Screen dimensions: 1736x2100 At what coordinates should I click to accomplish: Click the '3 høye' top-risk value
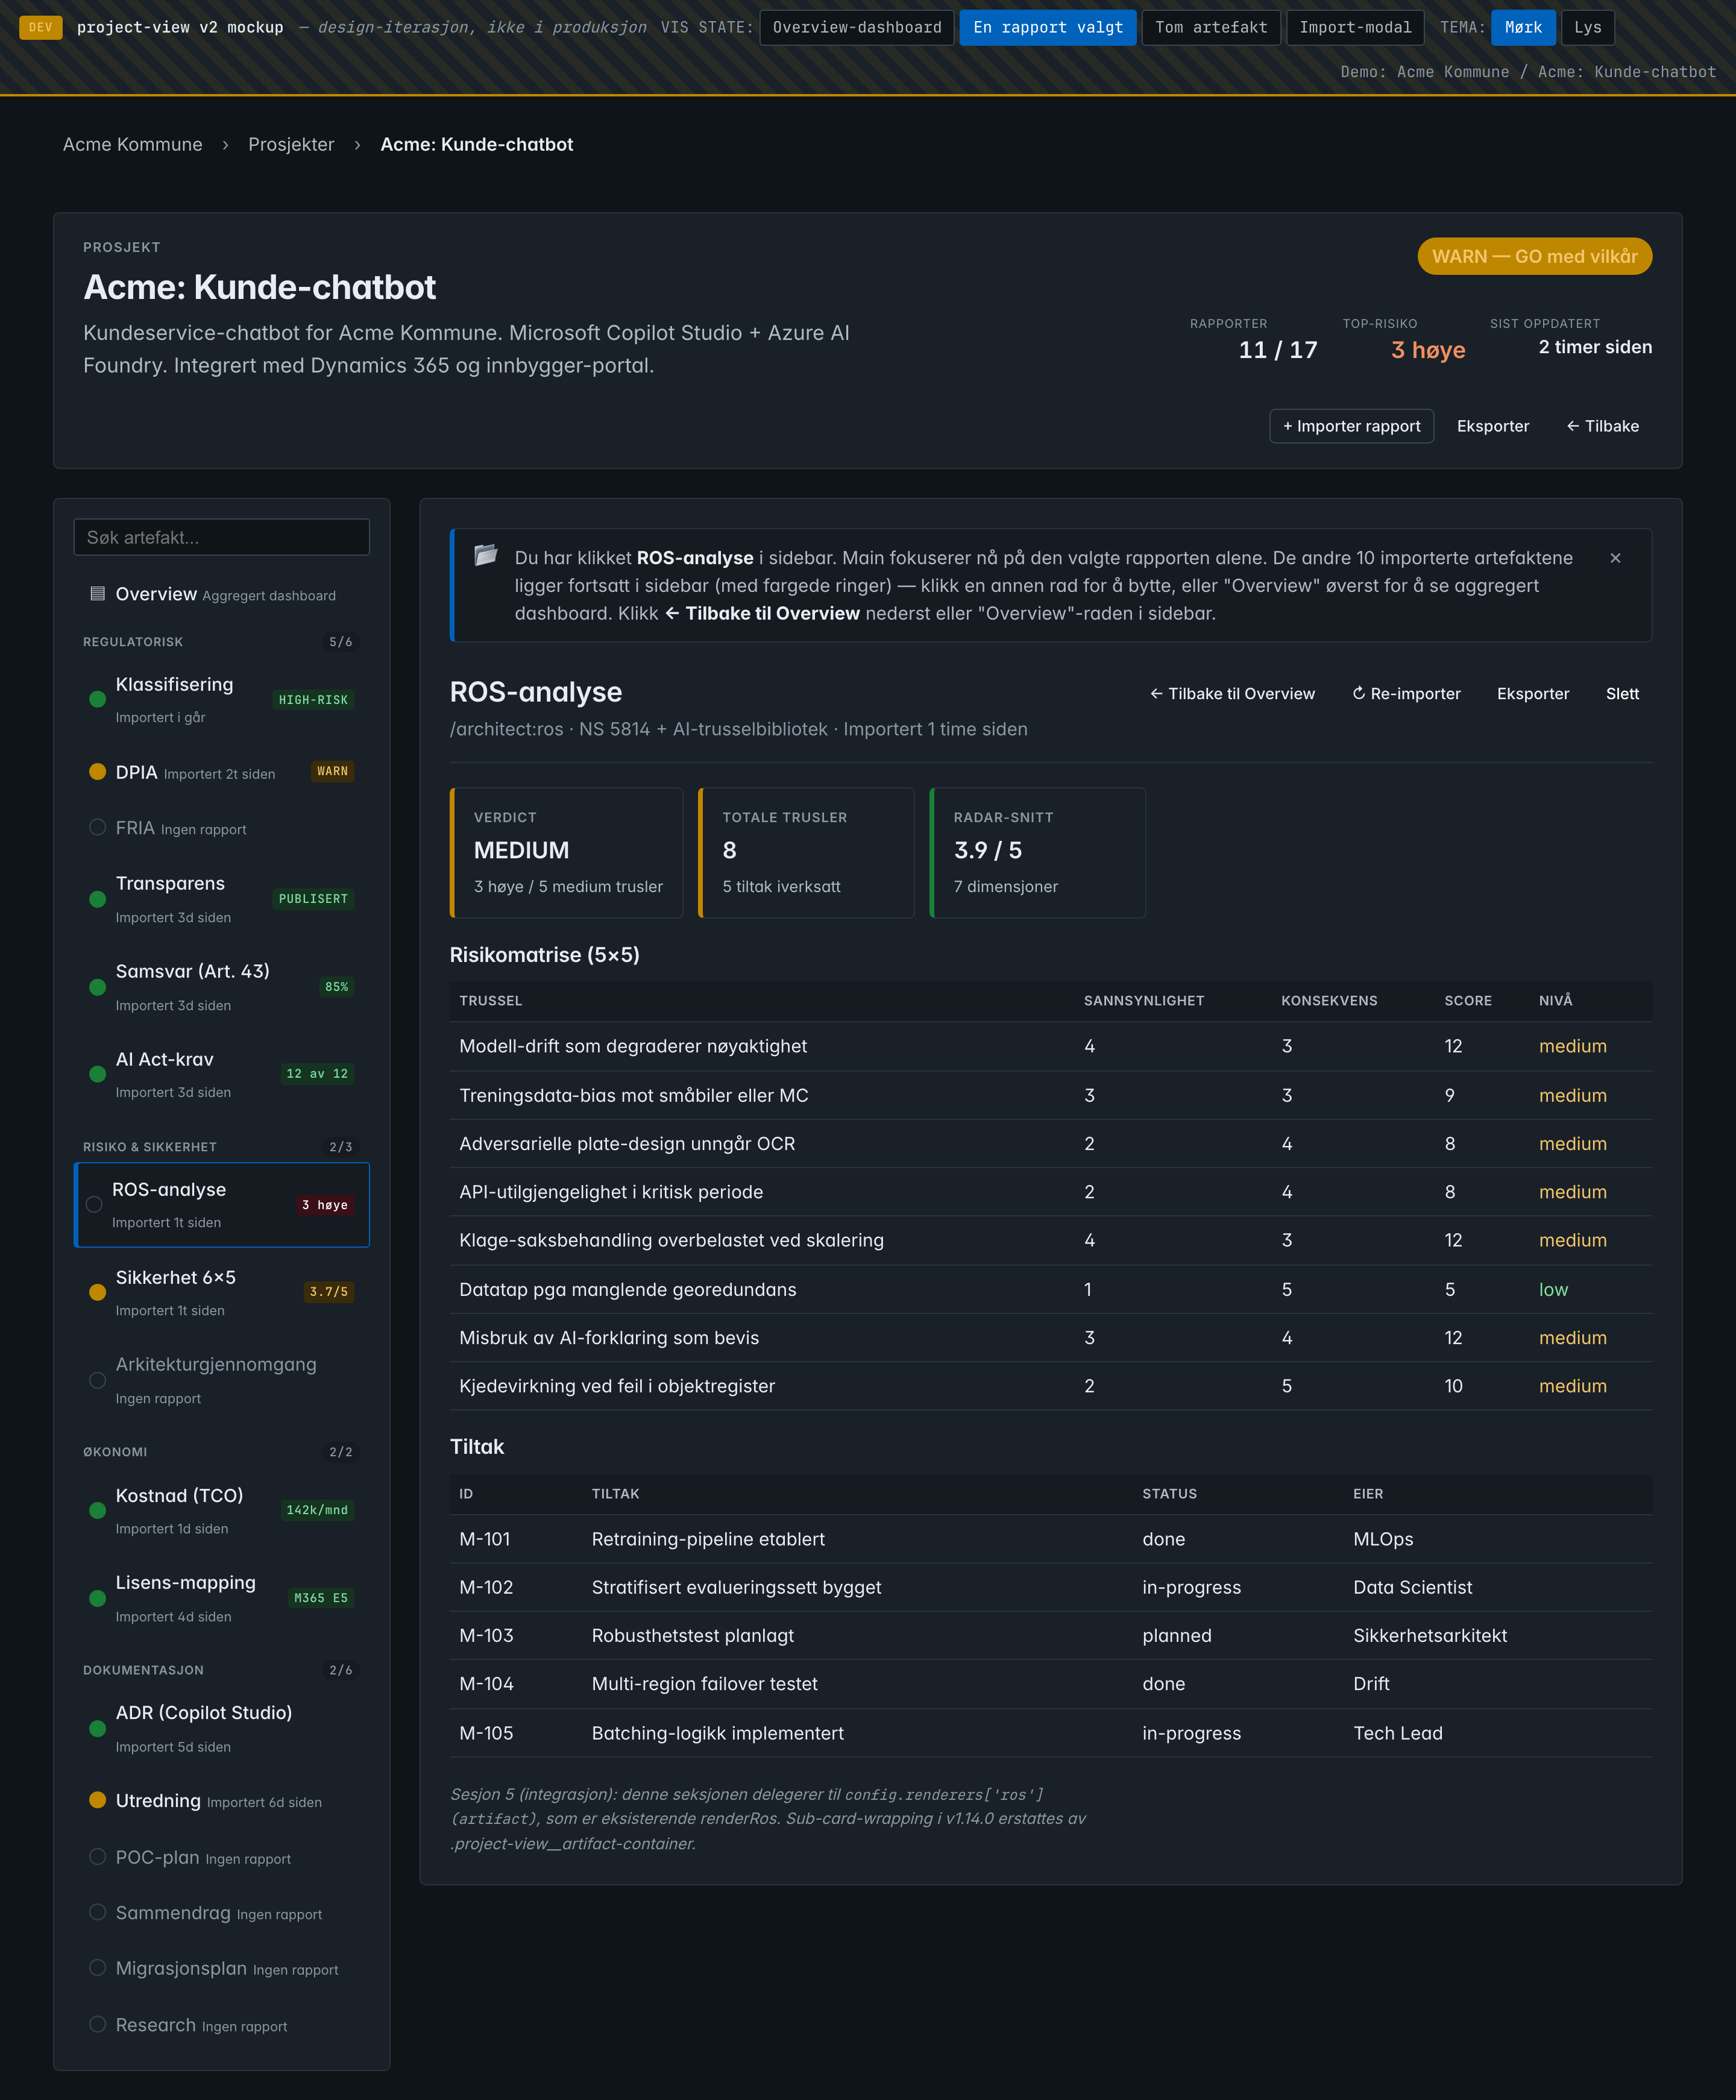coord(1428,350)
